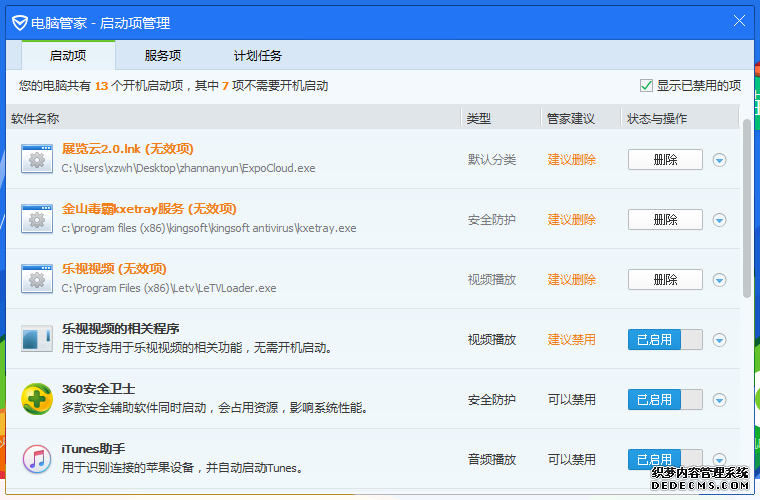Disable 360安全卫士 startup toggle
This screenshot has width=760, height=500.
coord(665,400)
